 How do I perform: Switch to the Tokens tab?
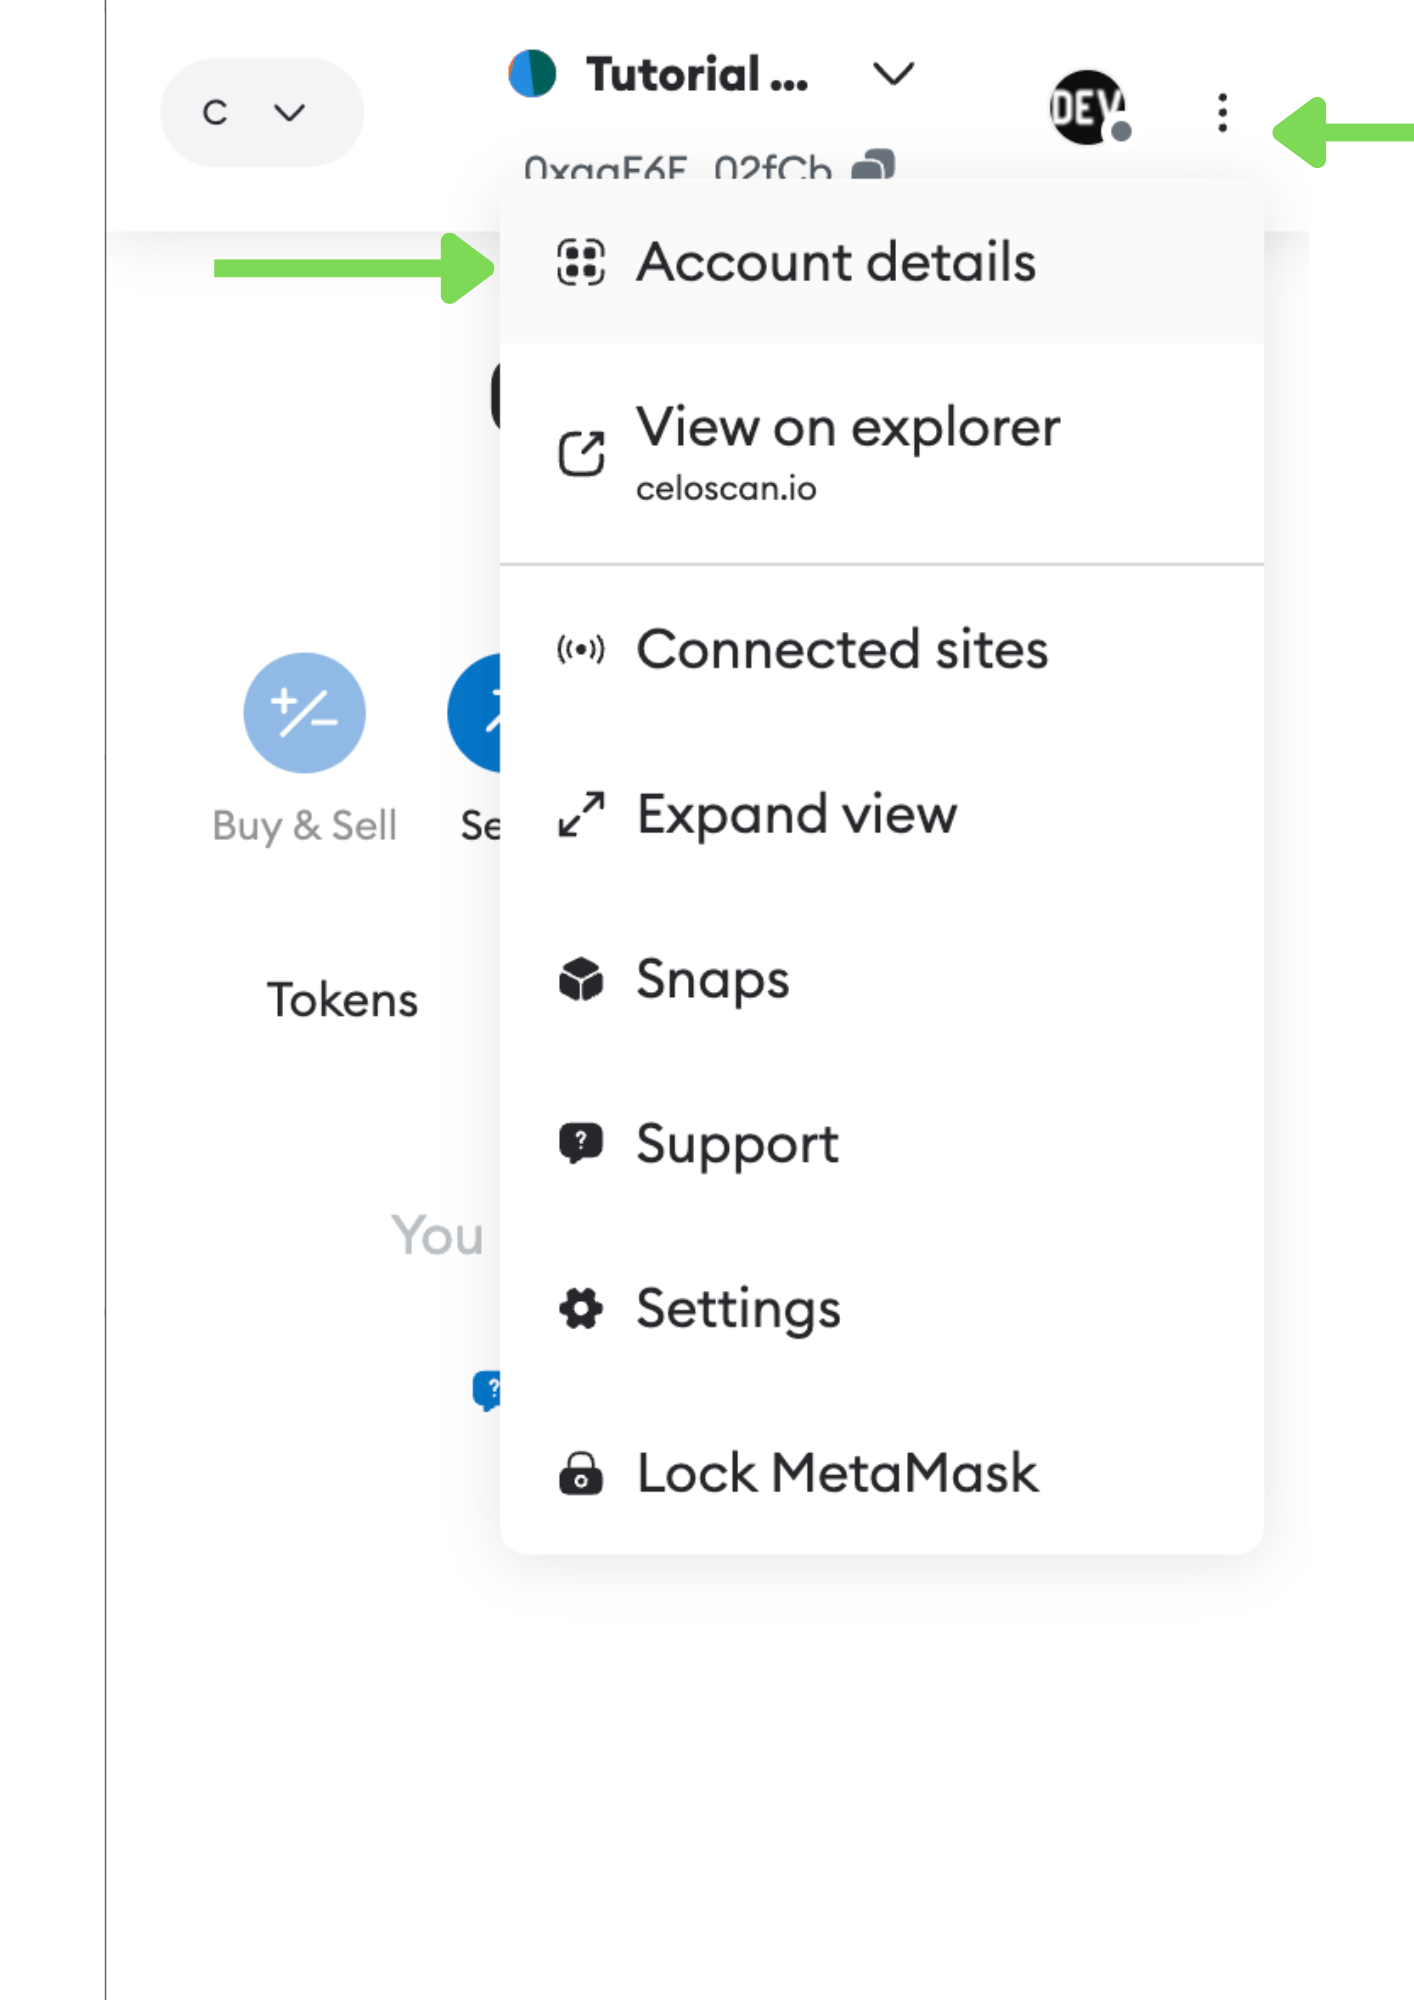coord(342,997)
